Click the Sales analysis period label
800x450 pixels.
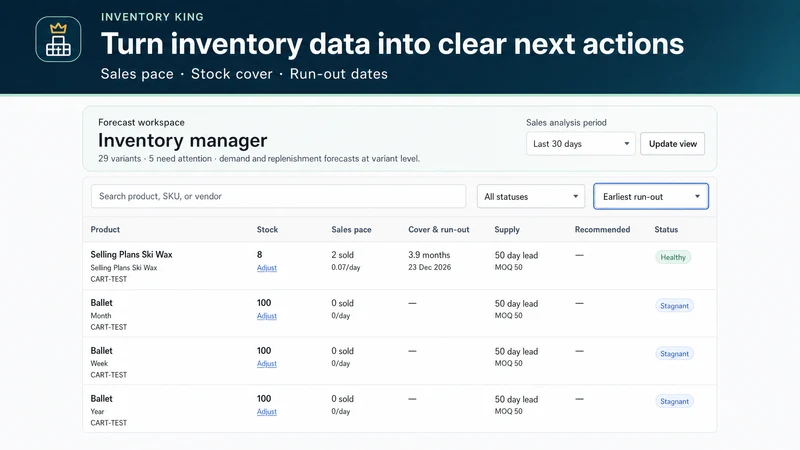566,122
